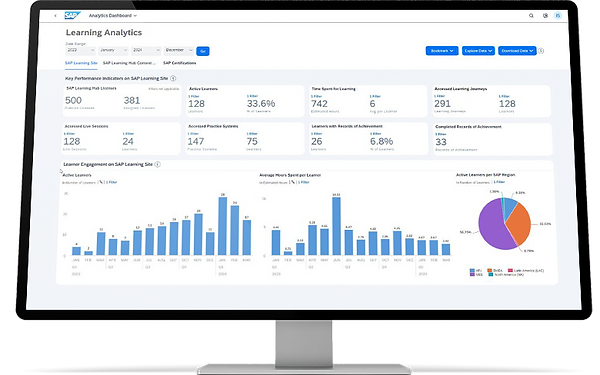Open the December end month dropdown
Viewport: 600px width, 375px height.
tap(179, 50)
